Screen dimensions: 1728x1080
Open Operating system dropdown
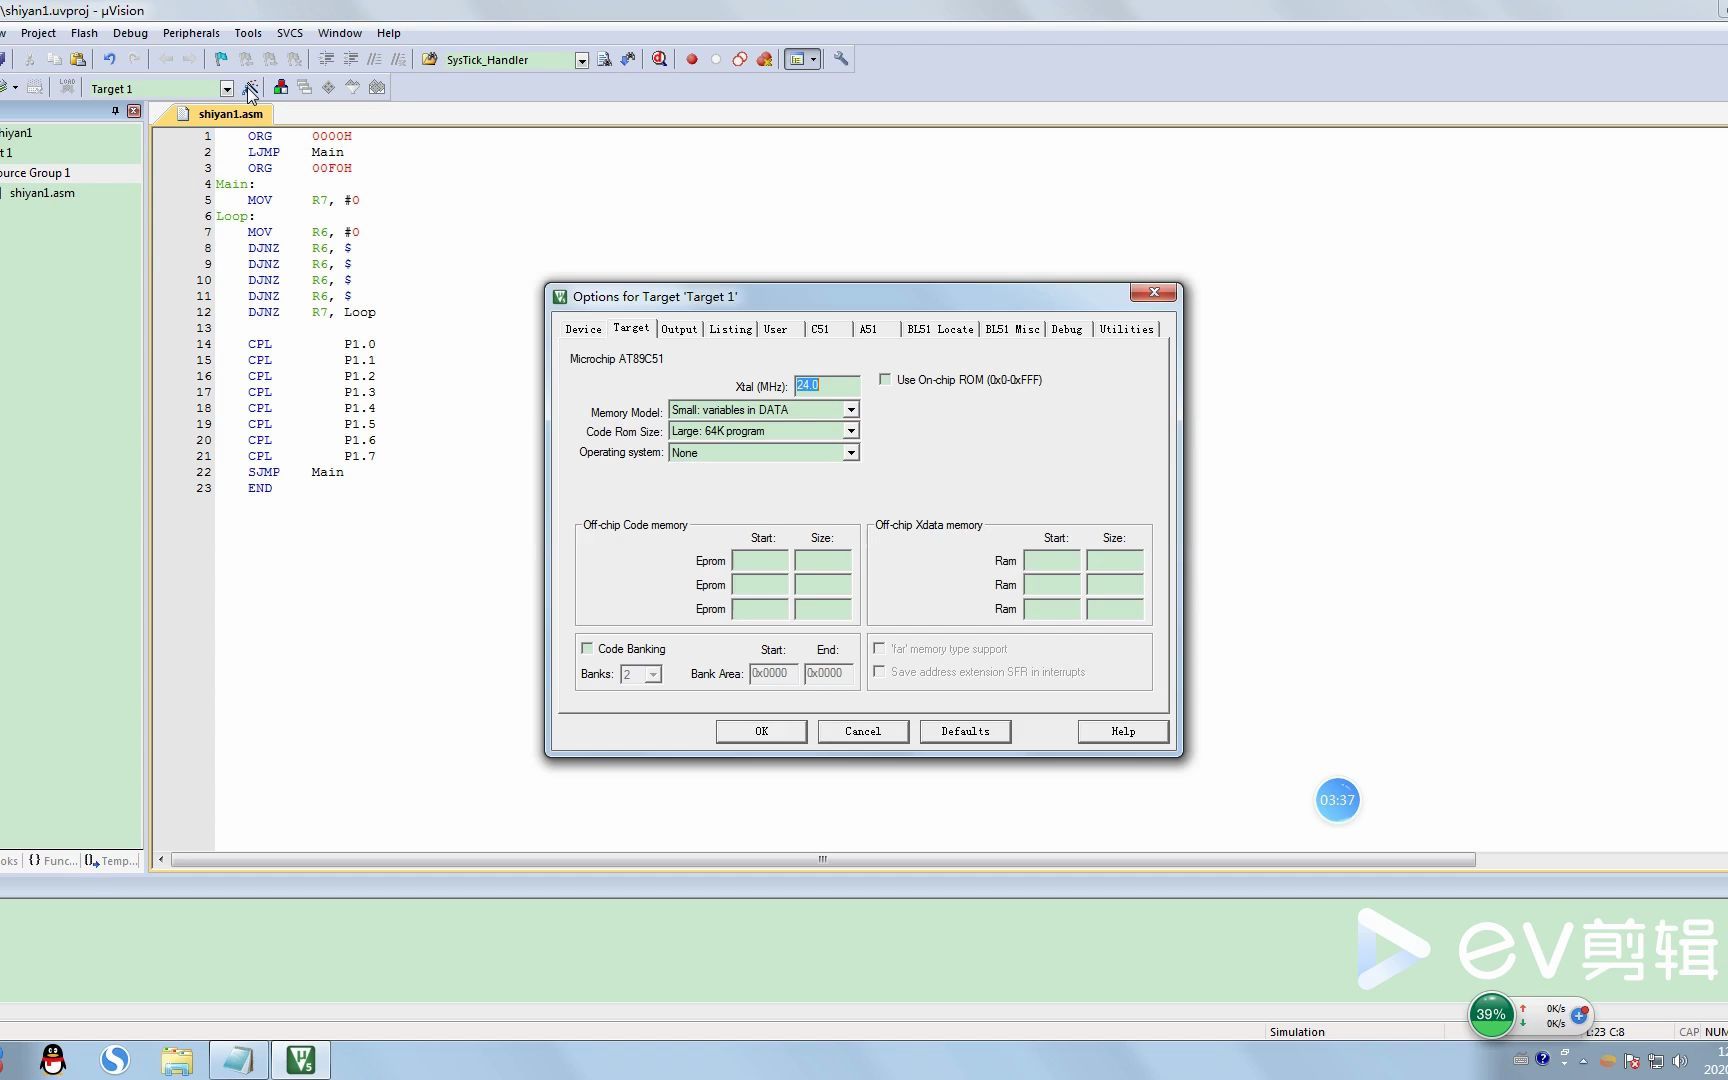[850, 453]
